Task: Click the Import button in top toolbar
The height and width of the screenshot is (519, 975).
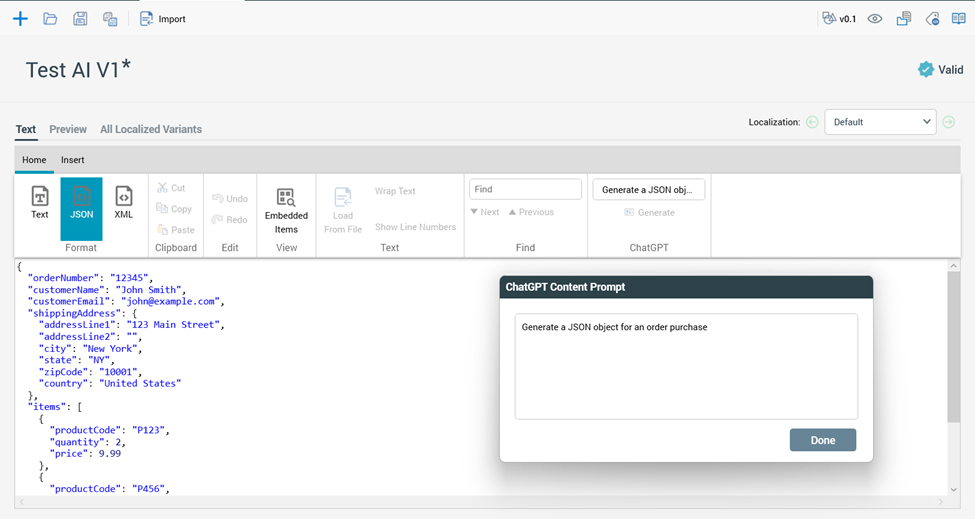Action: tap(162, 19)
